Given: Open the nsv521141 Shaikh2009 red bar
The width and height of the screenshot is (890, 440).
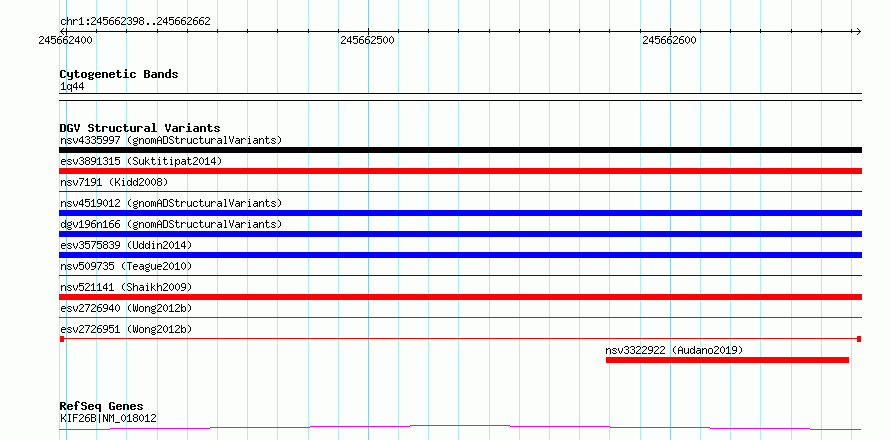Looking at the screenshot, I should 460,297.
